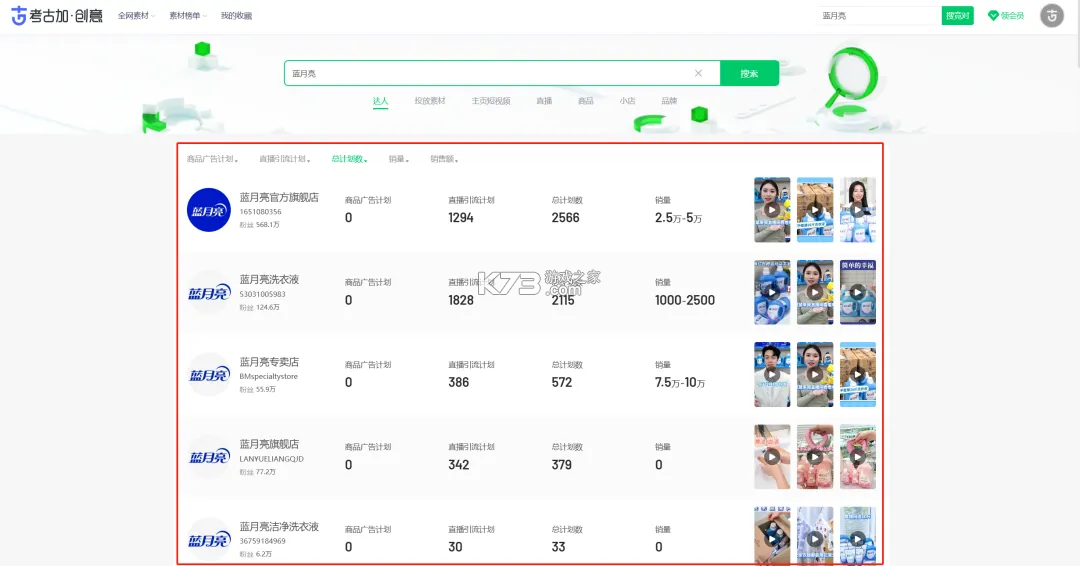Screen dimensions: 1080x566
Task: Open the 蓝月亮洗衣液 name link
Action: (x=269, y=280)
